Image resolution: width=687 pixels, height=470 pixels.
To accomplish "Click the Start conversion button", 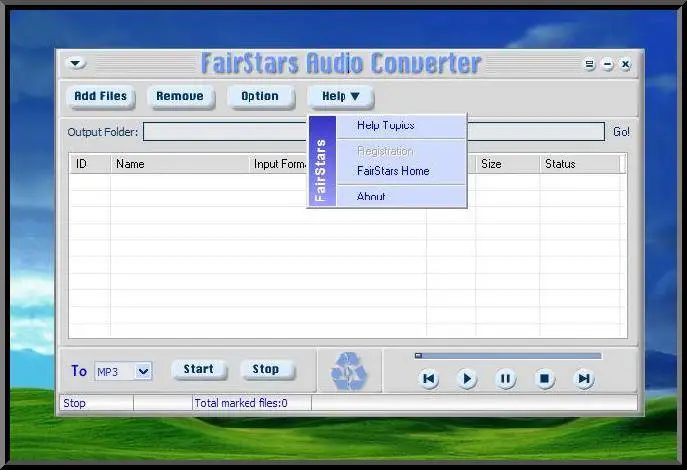I will coord(199,369).
